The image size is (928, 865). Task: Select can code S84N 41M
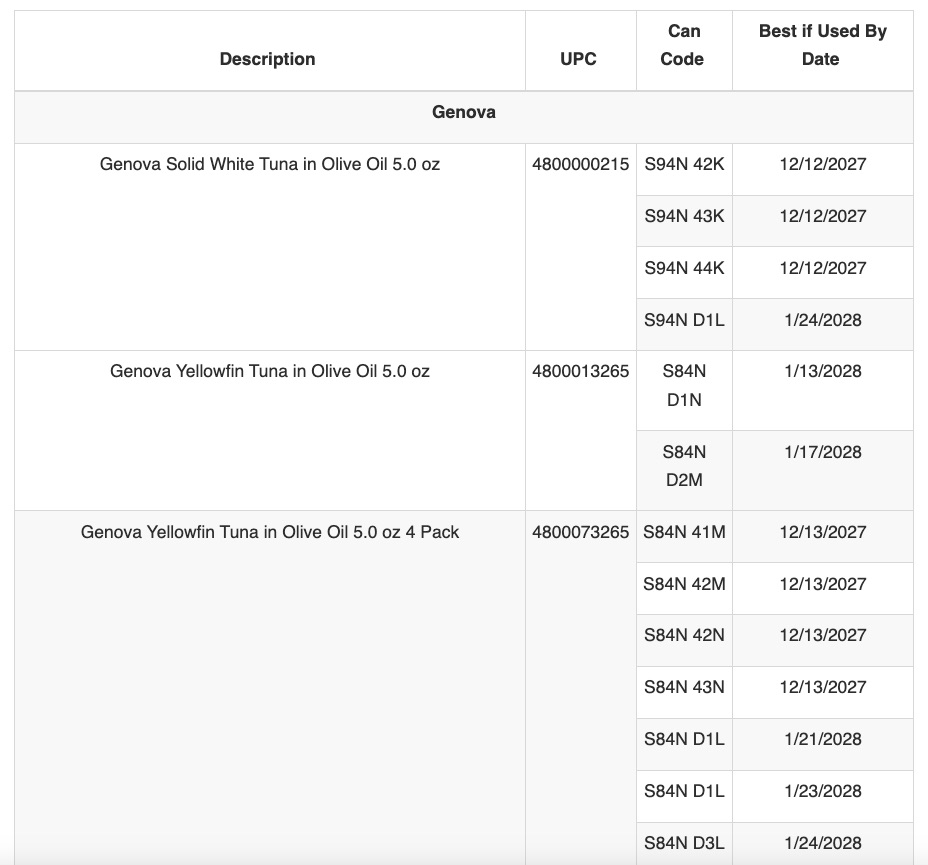[x=684, y=532]
